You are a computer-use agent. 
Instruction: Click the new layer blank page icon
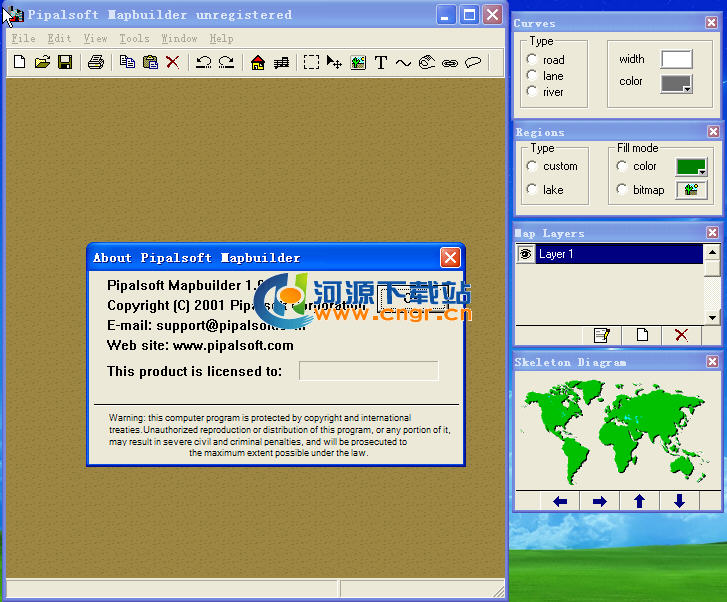point(642,335)
